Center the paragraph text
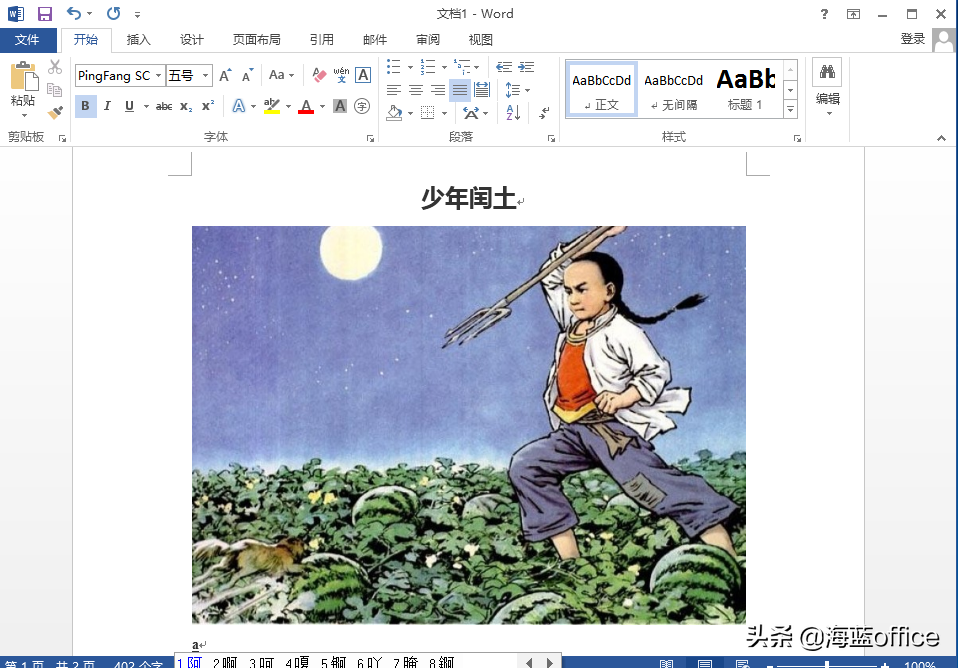The height and width of the screenshot is (668, 958). 416,90
